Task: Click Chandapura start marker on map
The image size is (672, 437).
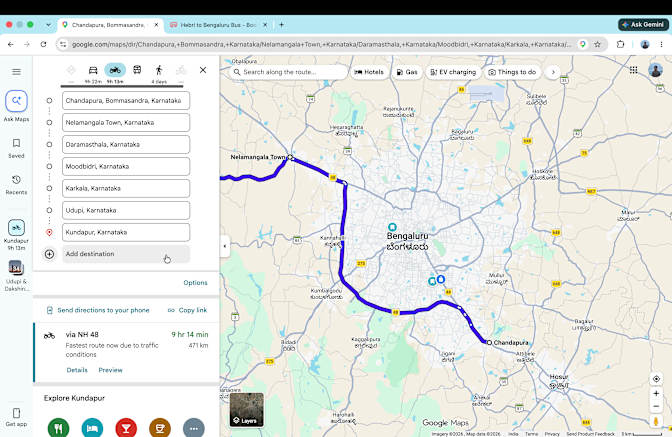Action: click(489, 342)
